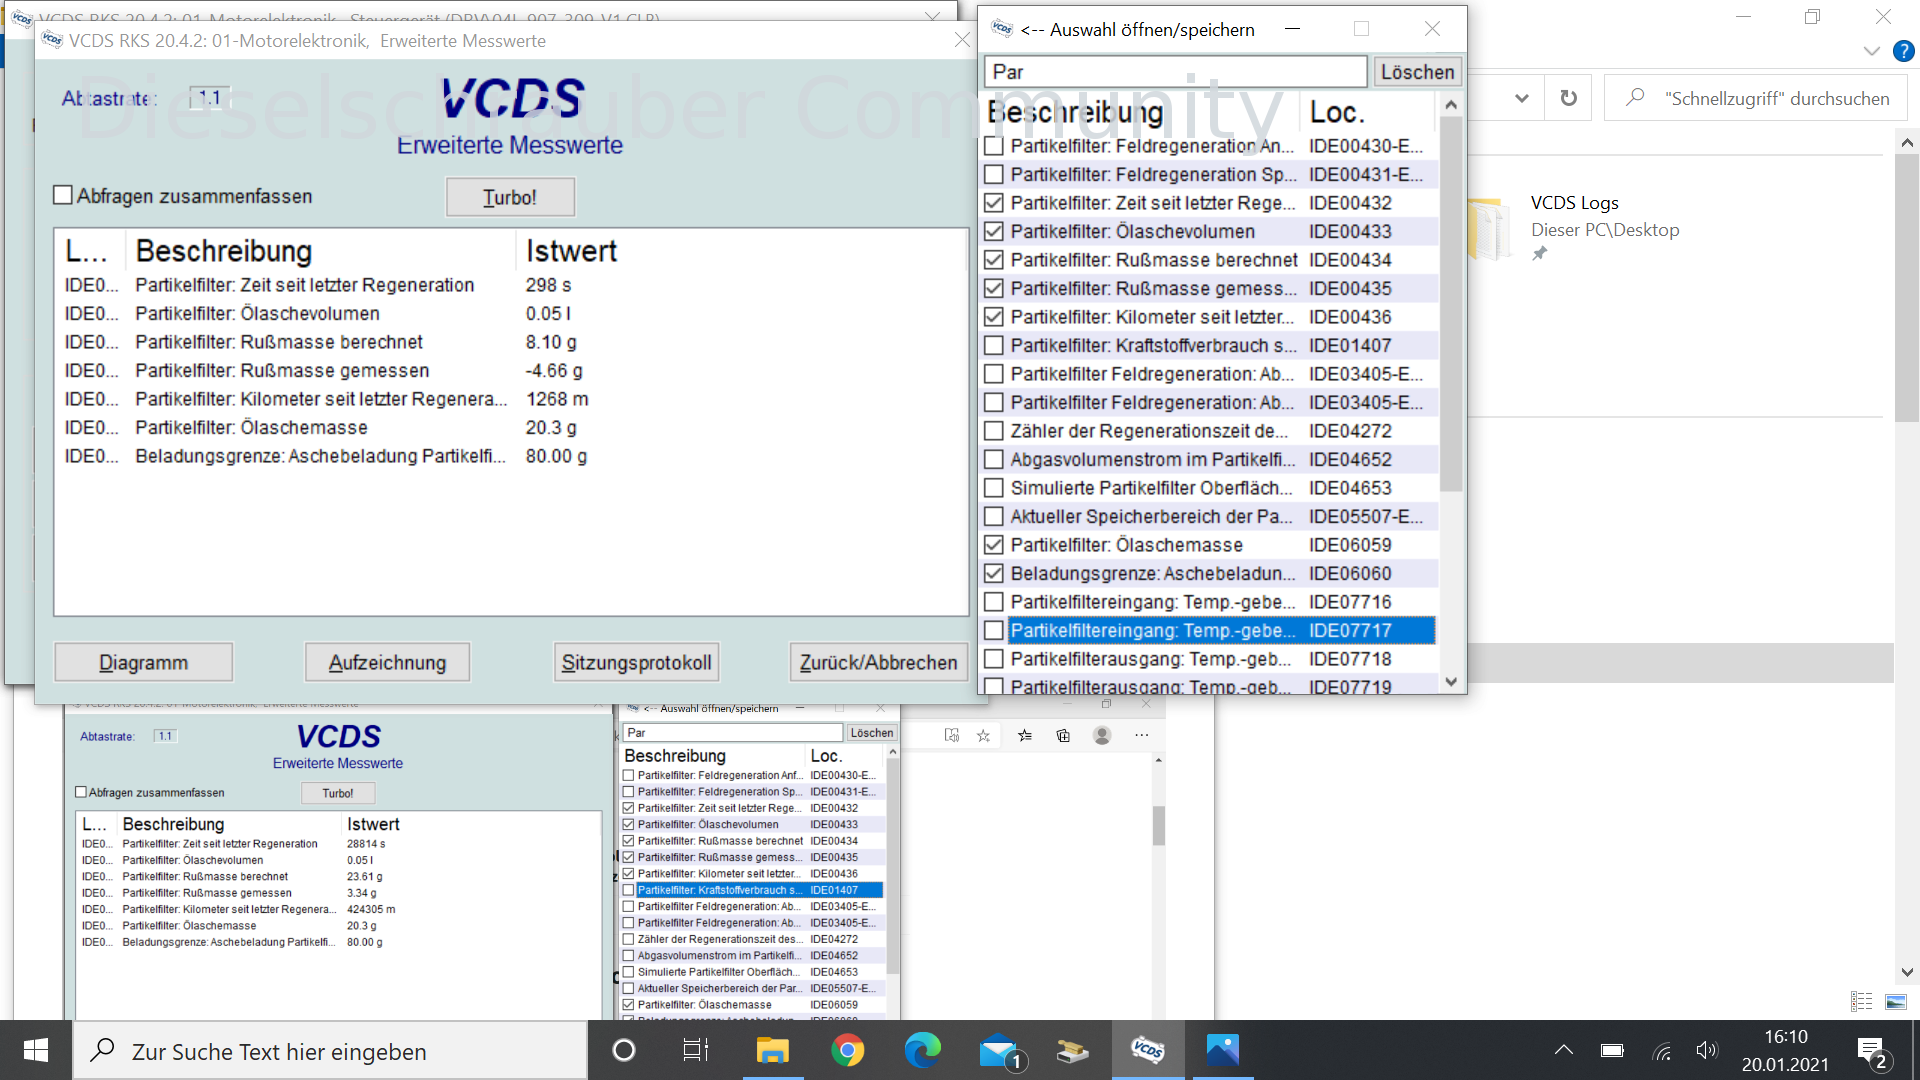Check Abgasvolumenstrom im Partikelfi... IDE04652
Image resolution: width=1920 pixels, height=1080 pixels.
pos(994,460)
